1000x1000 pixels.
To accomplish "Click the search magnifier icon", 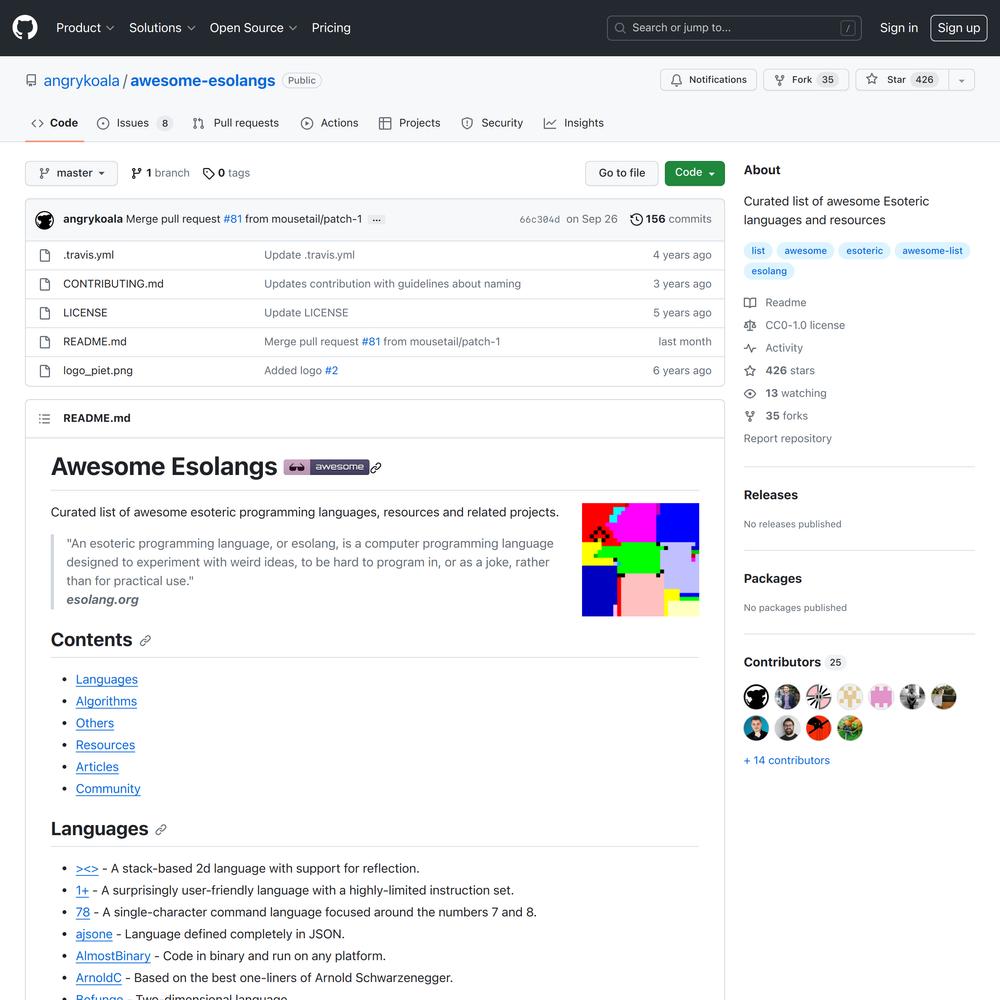I will (620, 28).
